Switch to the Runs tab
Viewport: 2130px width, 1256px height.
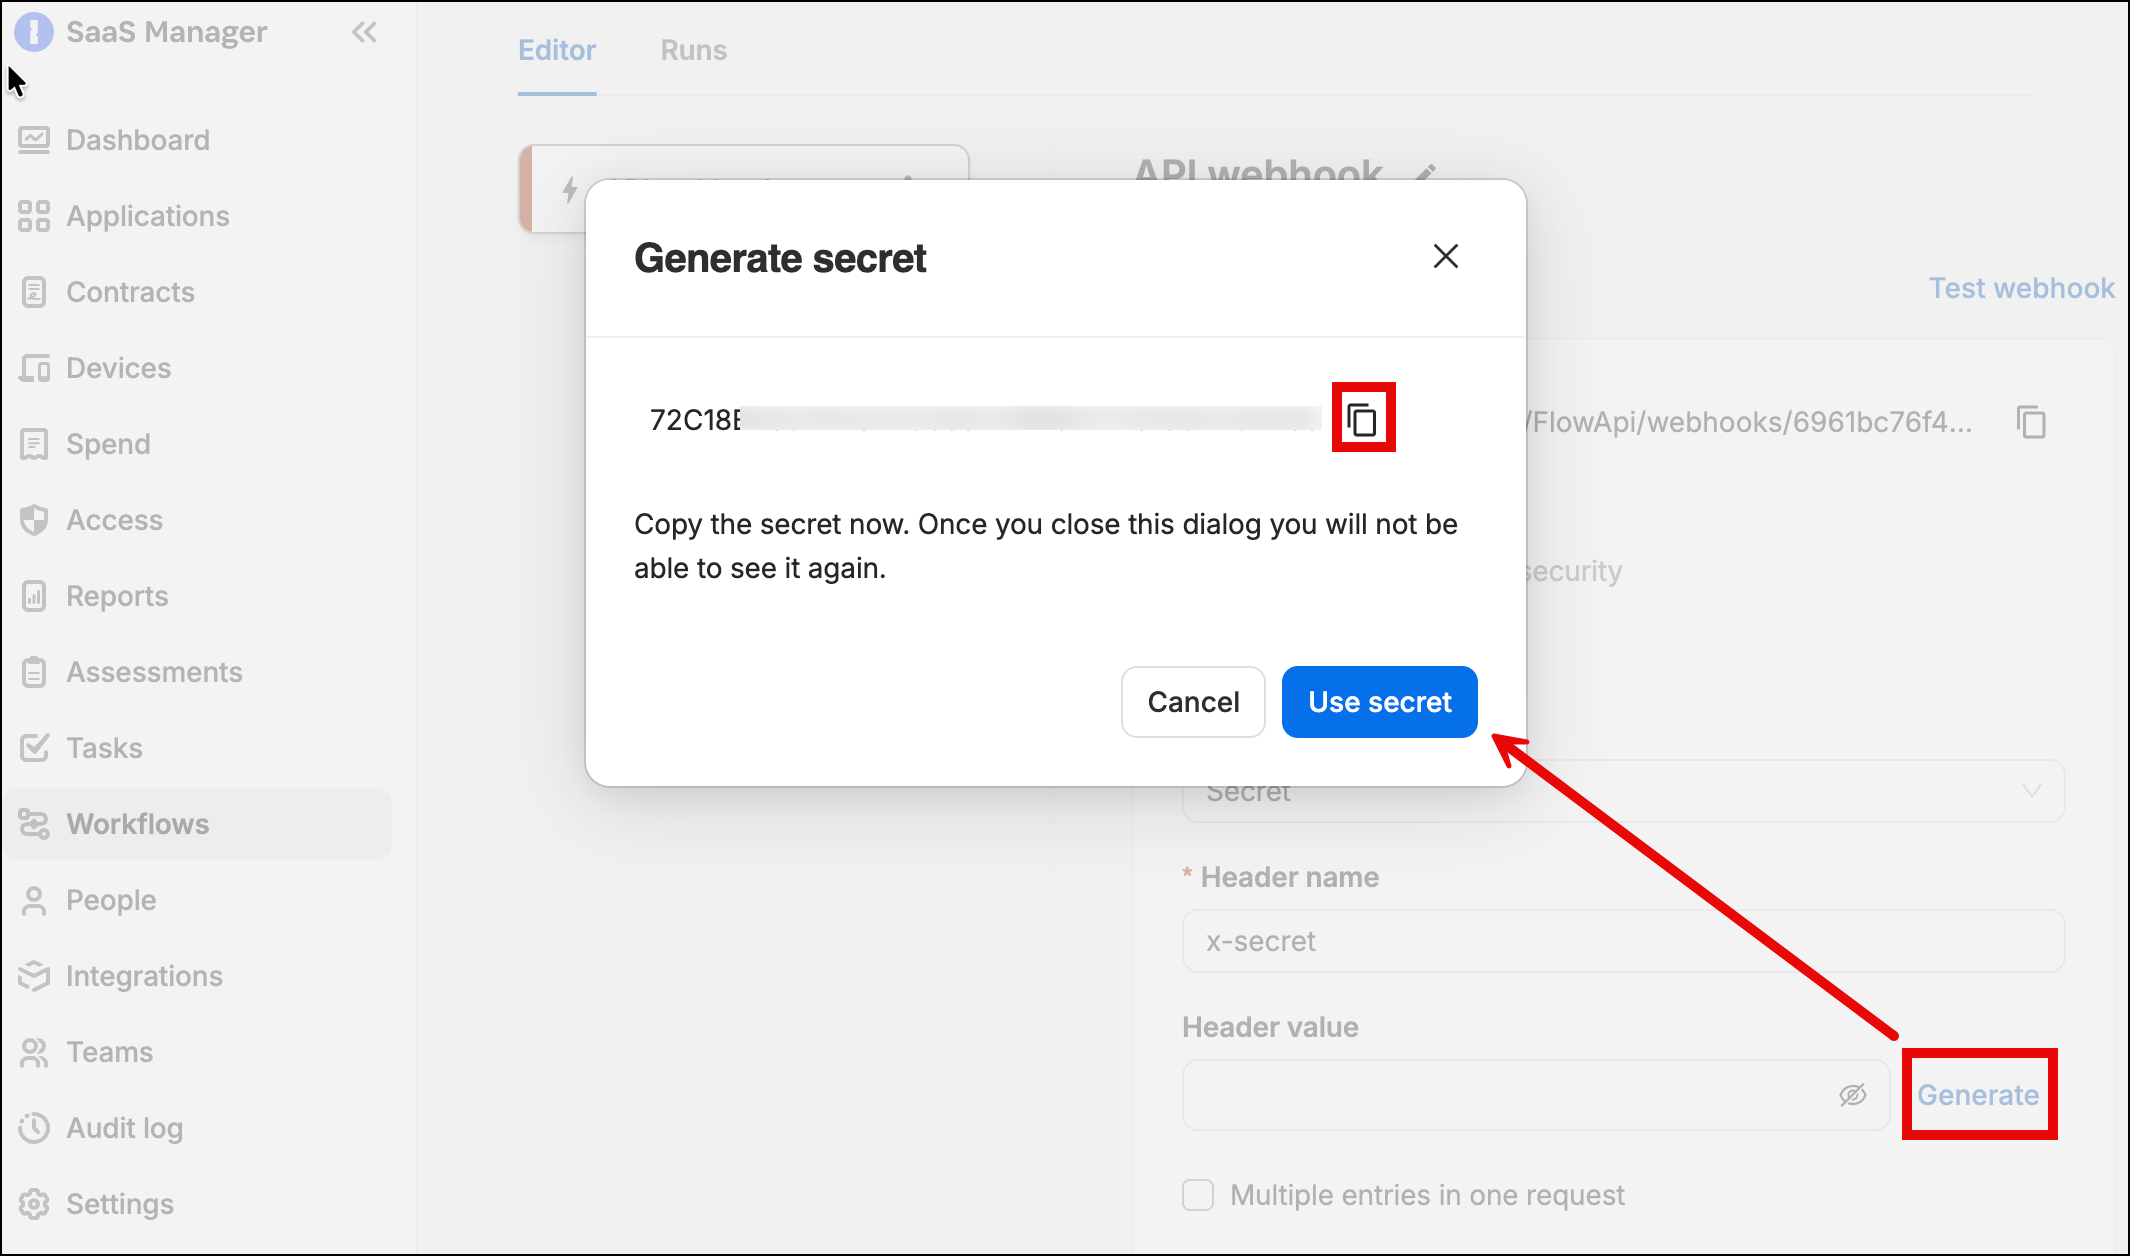(693, 50)
